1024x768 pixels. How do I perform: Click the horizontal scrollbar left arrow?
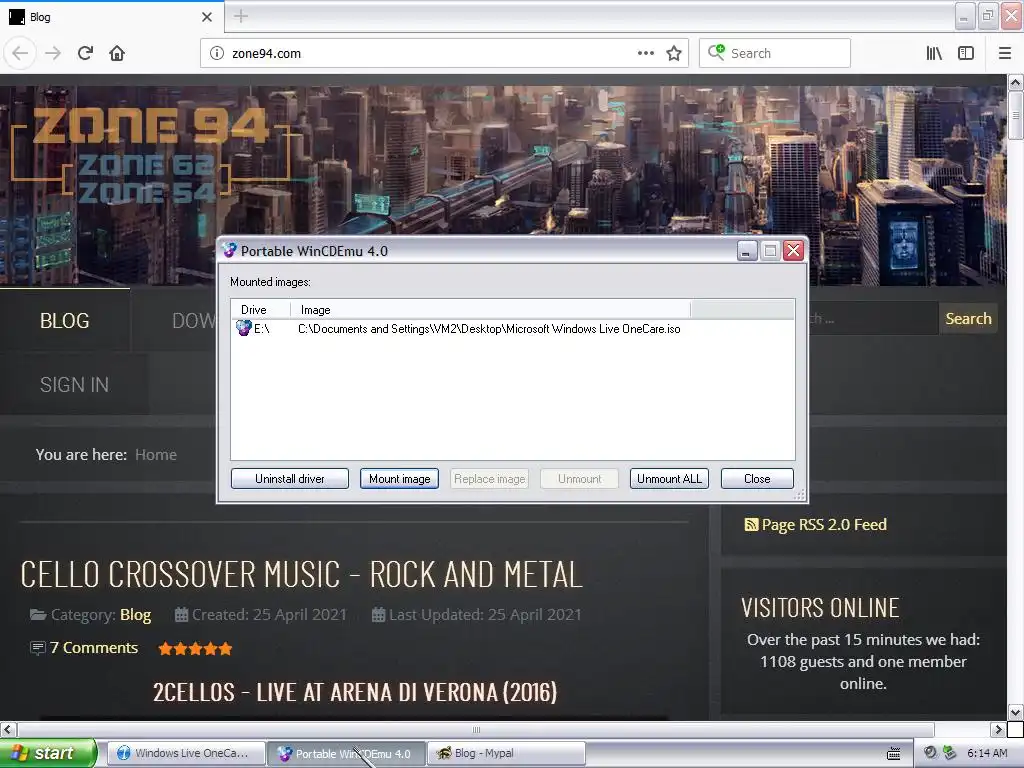pos(7,729)
